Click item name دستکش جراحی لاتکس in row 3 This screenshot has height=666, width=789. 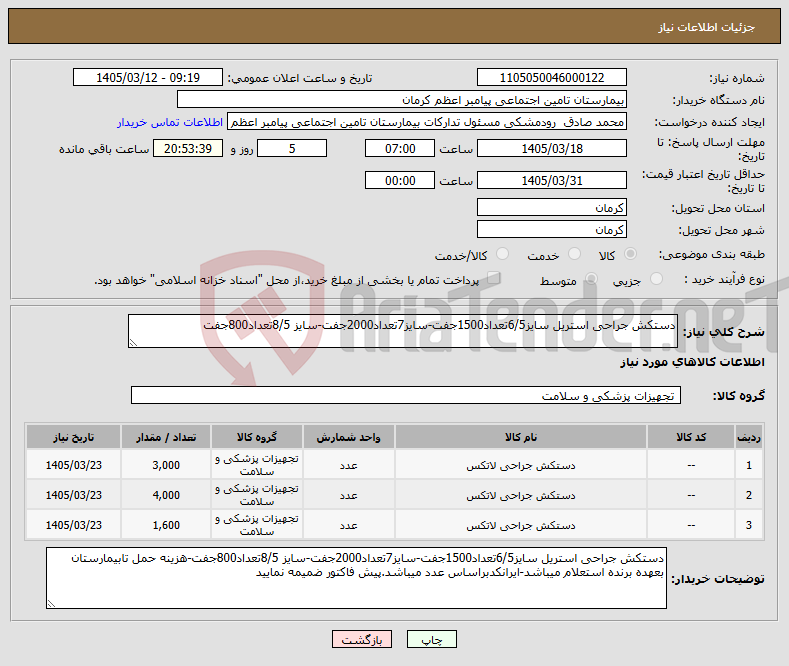pyautogui.click(x=521, y=525)
